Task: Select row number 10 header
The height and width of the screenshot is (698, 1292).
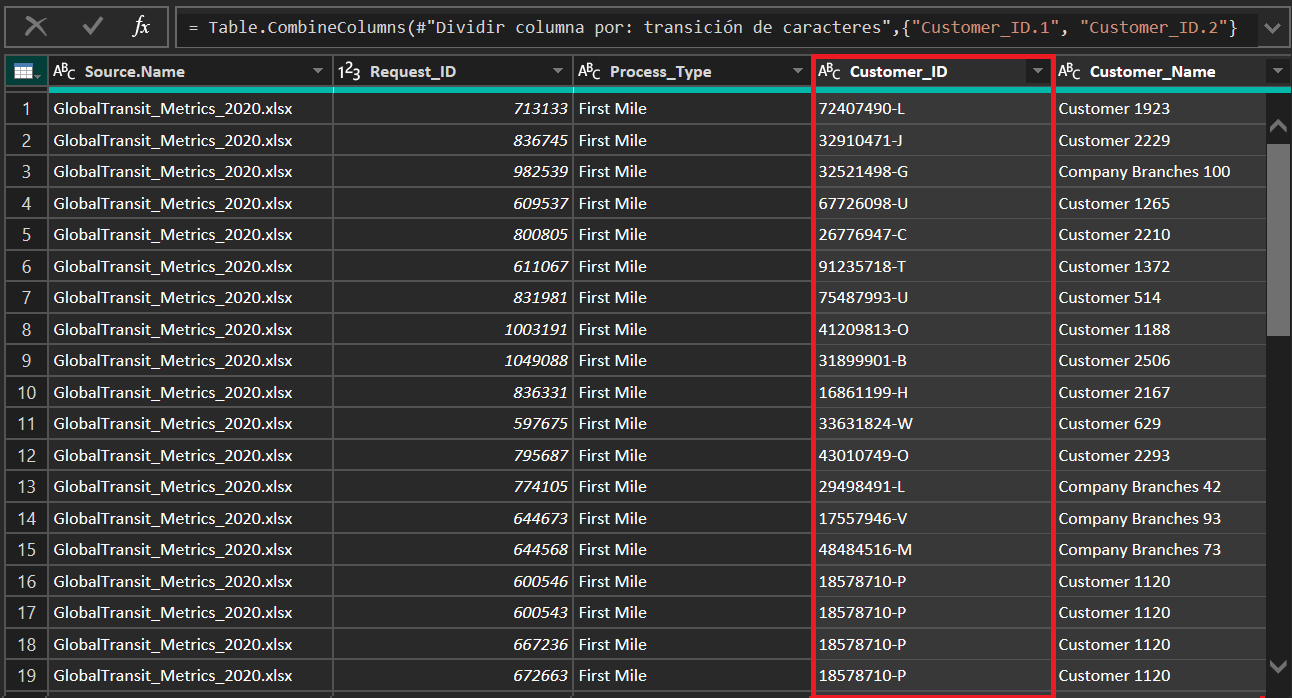Action: (x=26, y=392)
